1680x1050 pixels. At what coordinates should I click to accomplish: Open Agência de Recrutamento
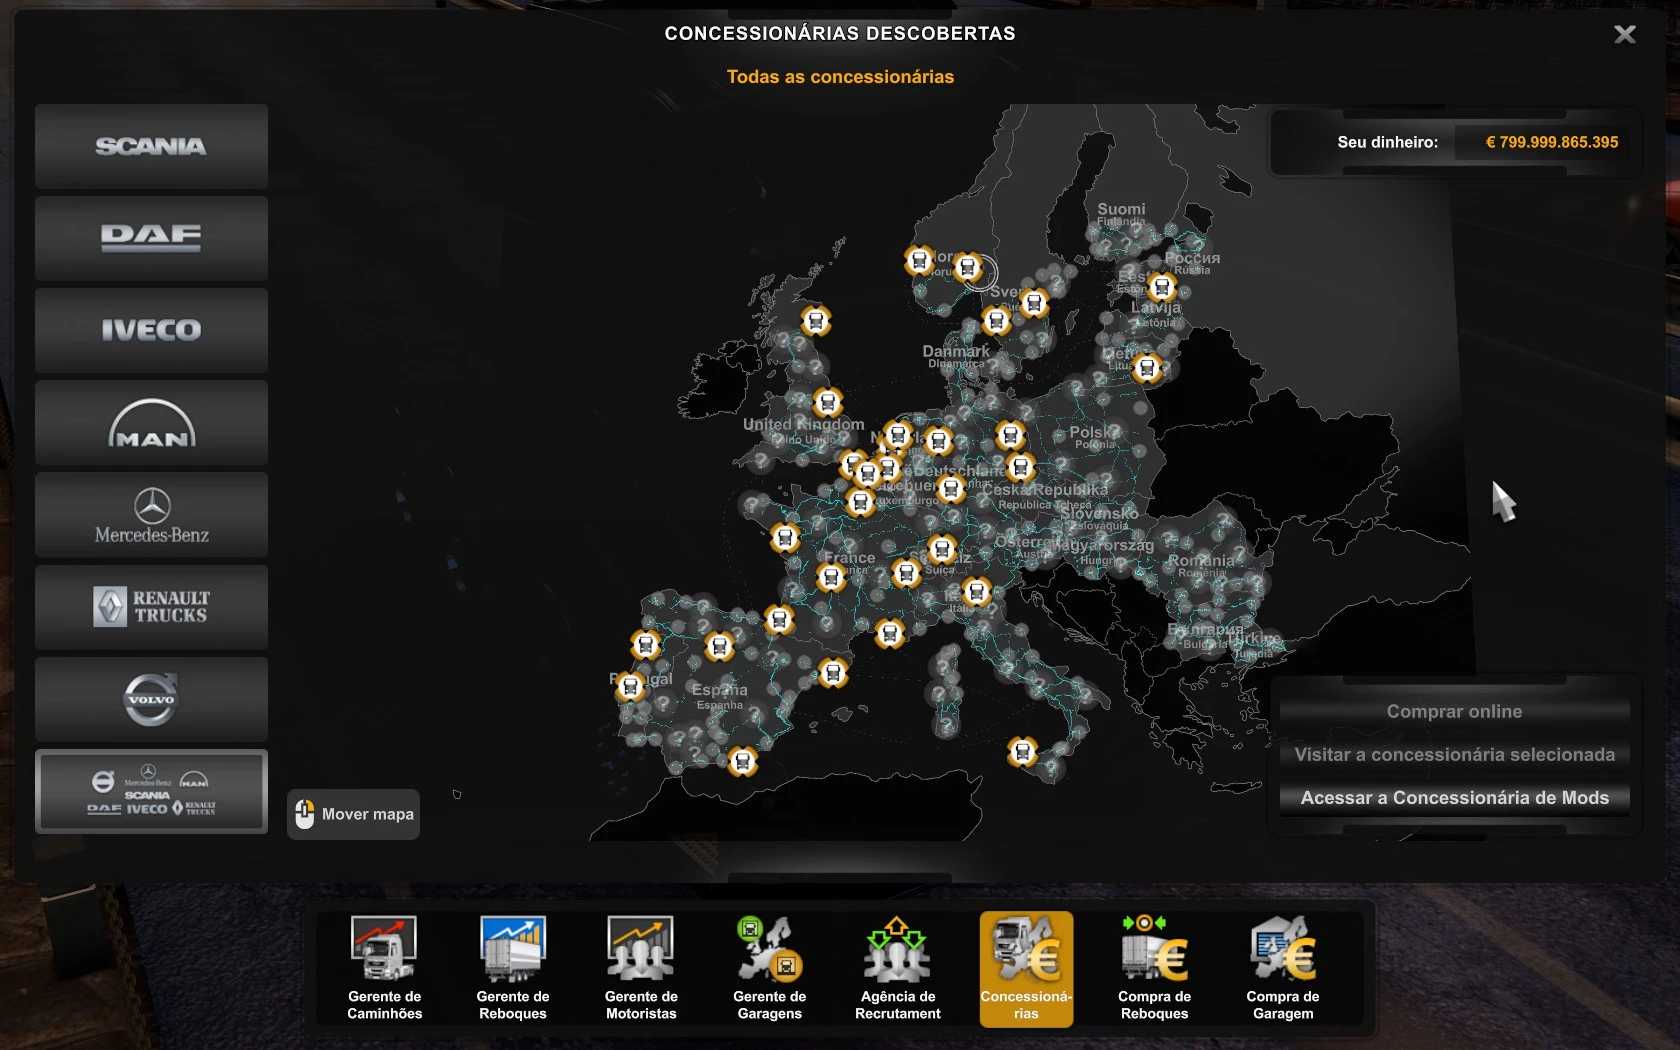tap(897, 967)
